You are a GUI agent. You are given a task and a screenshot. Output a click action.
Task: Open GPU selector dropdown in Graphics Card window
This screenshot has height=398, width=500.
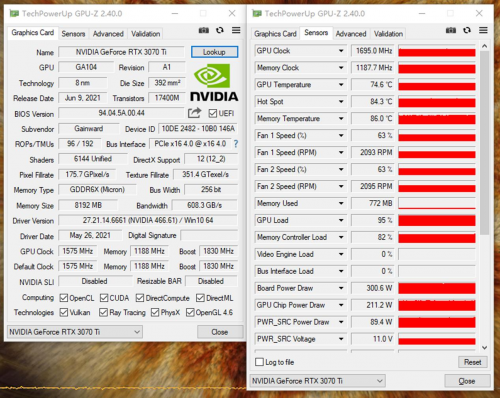tap(75, 332)
